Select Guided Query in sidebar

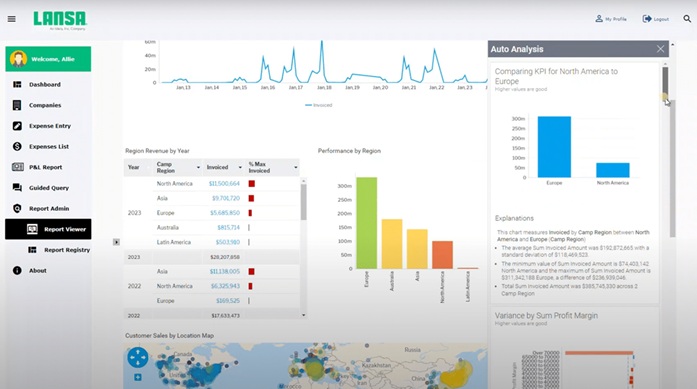tap(48, 188)
